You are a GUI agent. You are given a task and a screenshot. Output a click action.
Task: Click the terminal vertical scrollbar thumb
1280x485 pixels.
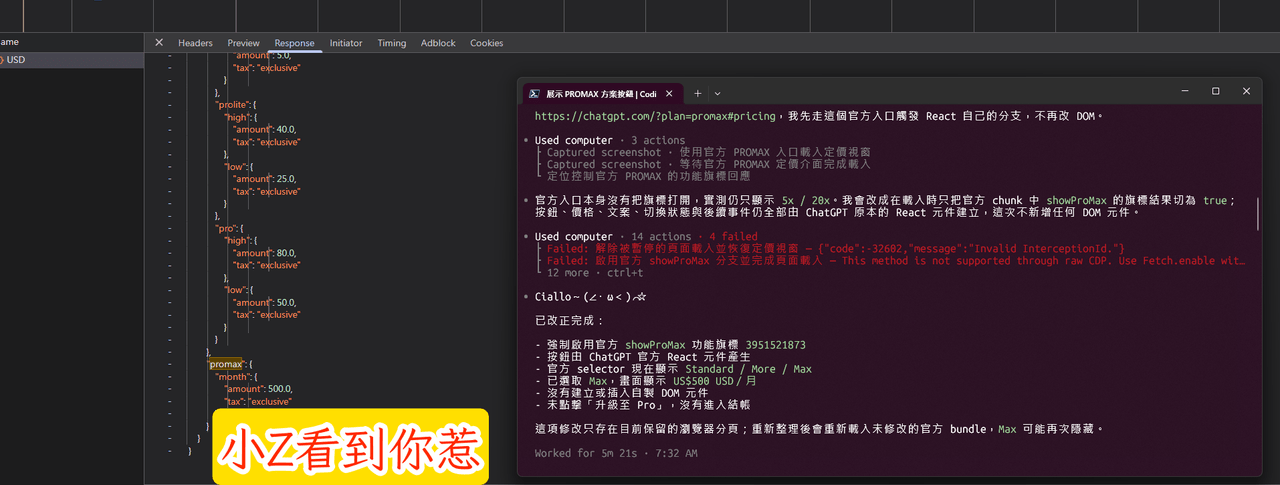1258,213
